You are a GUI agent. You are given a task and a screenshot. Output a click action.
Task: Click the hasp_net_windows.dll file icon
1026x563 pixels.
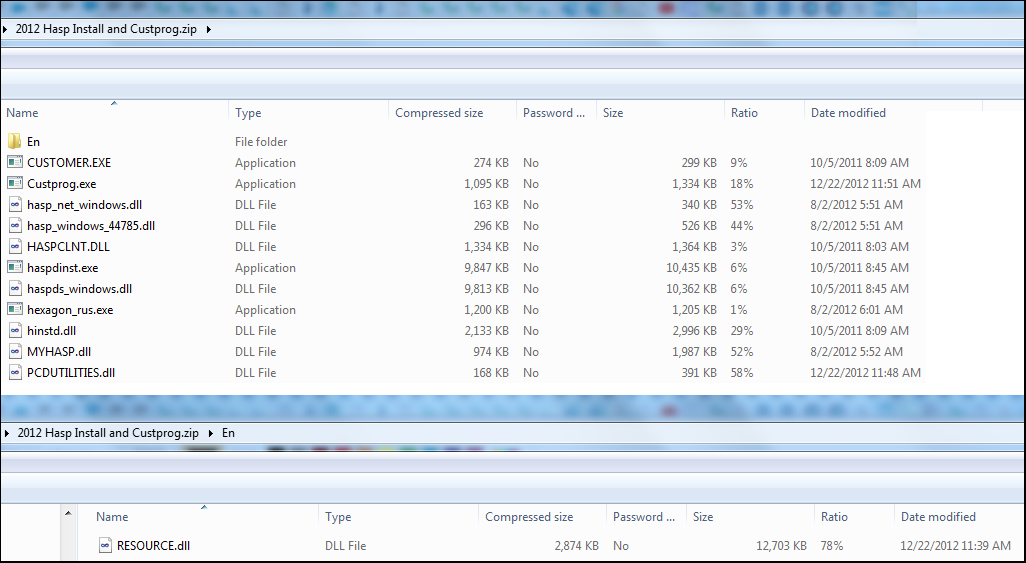tap(14, 204)
